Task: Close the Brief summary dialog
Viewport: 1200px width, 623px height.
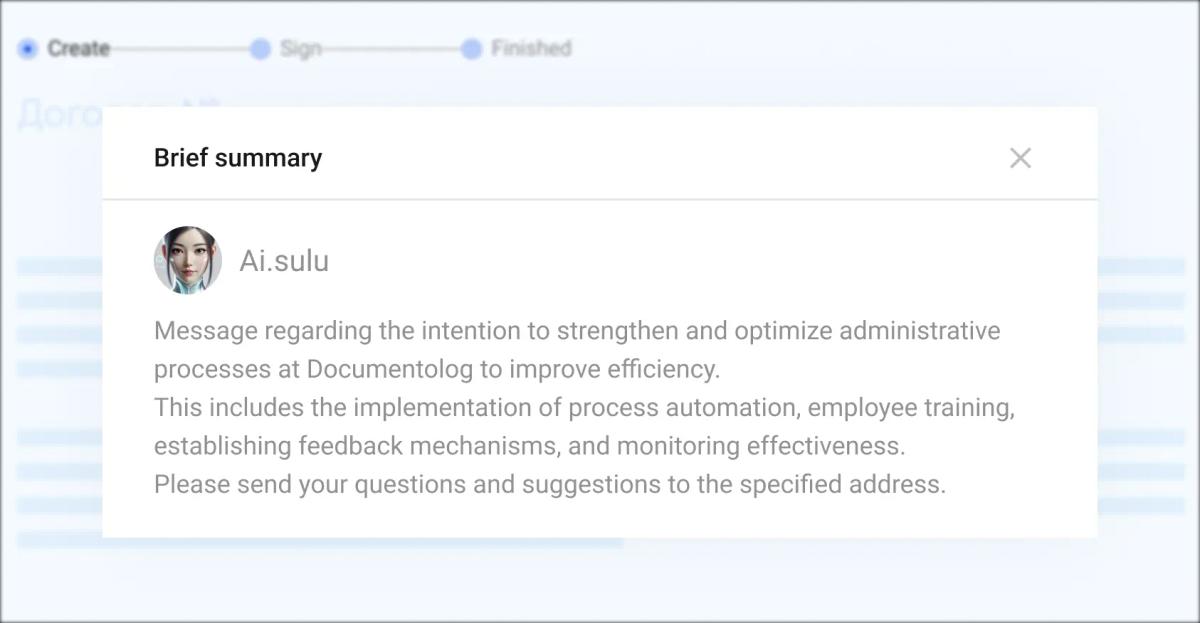Action: point(1020,158)
